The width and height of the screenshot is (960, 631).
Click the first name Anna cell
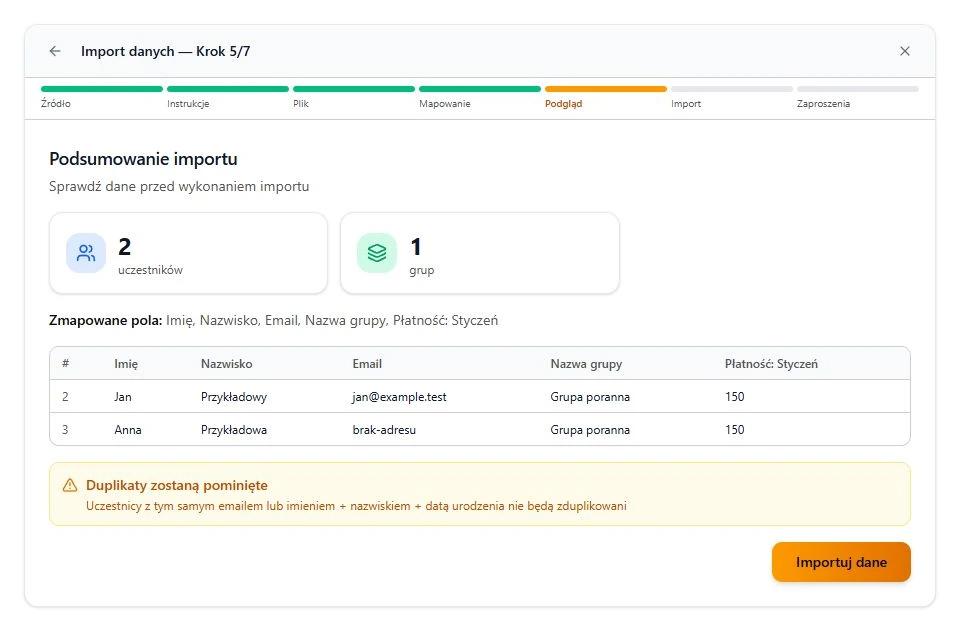(127, 430)
